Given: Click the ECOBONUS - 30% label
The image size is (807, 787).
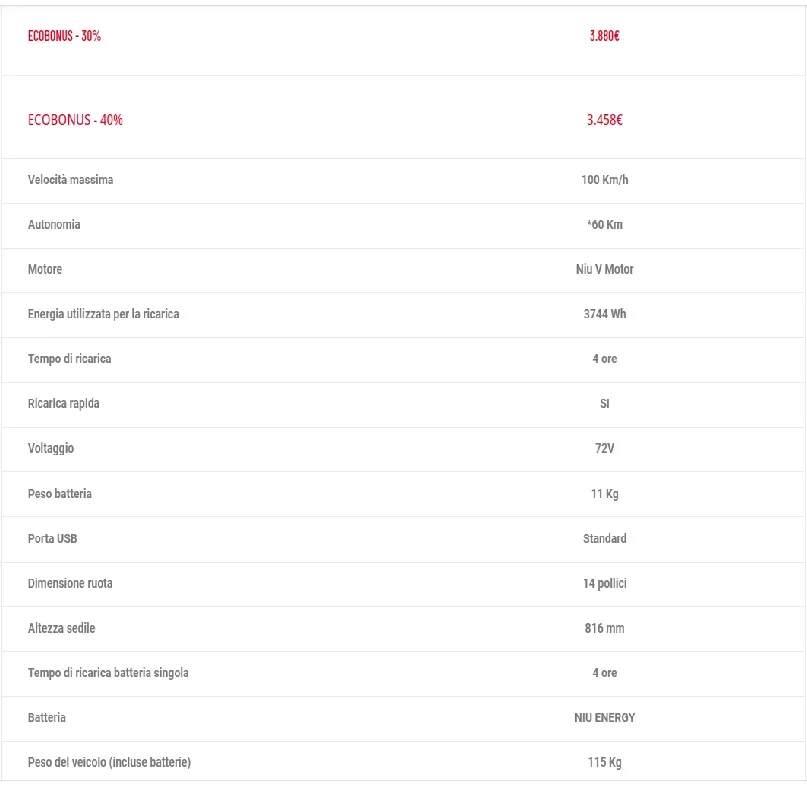Looking at the screenshot, I should click(64, 36).
